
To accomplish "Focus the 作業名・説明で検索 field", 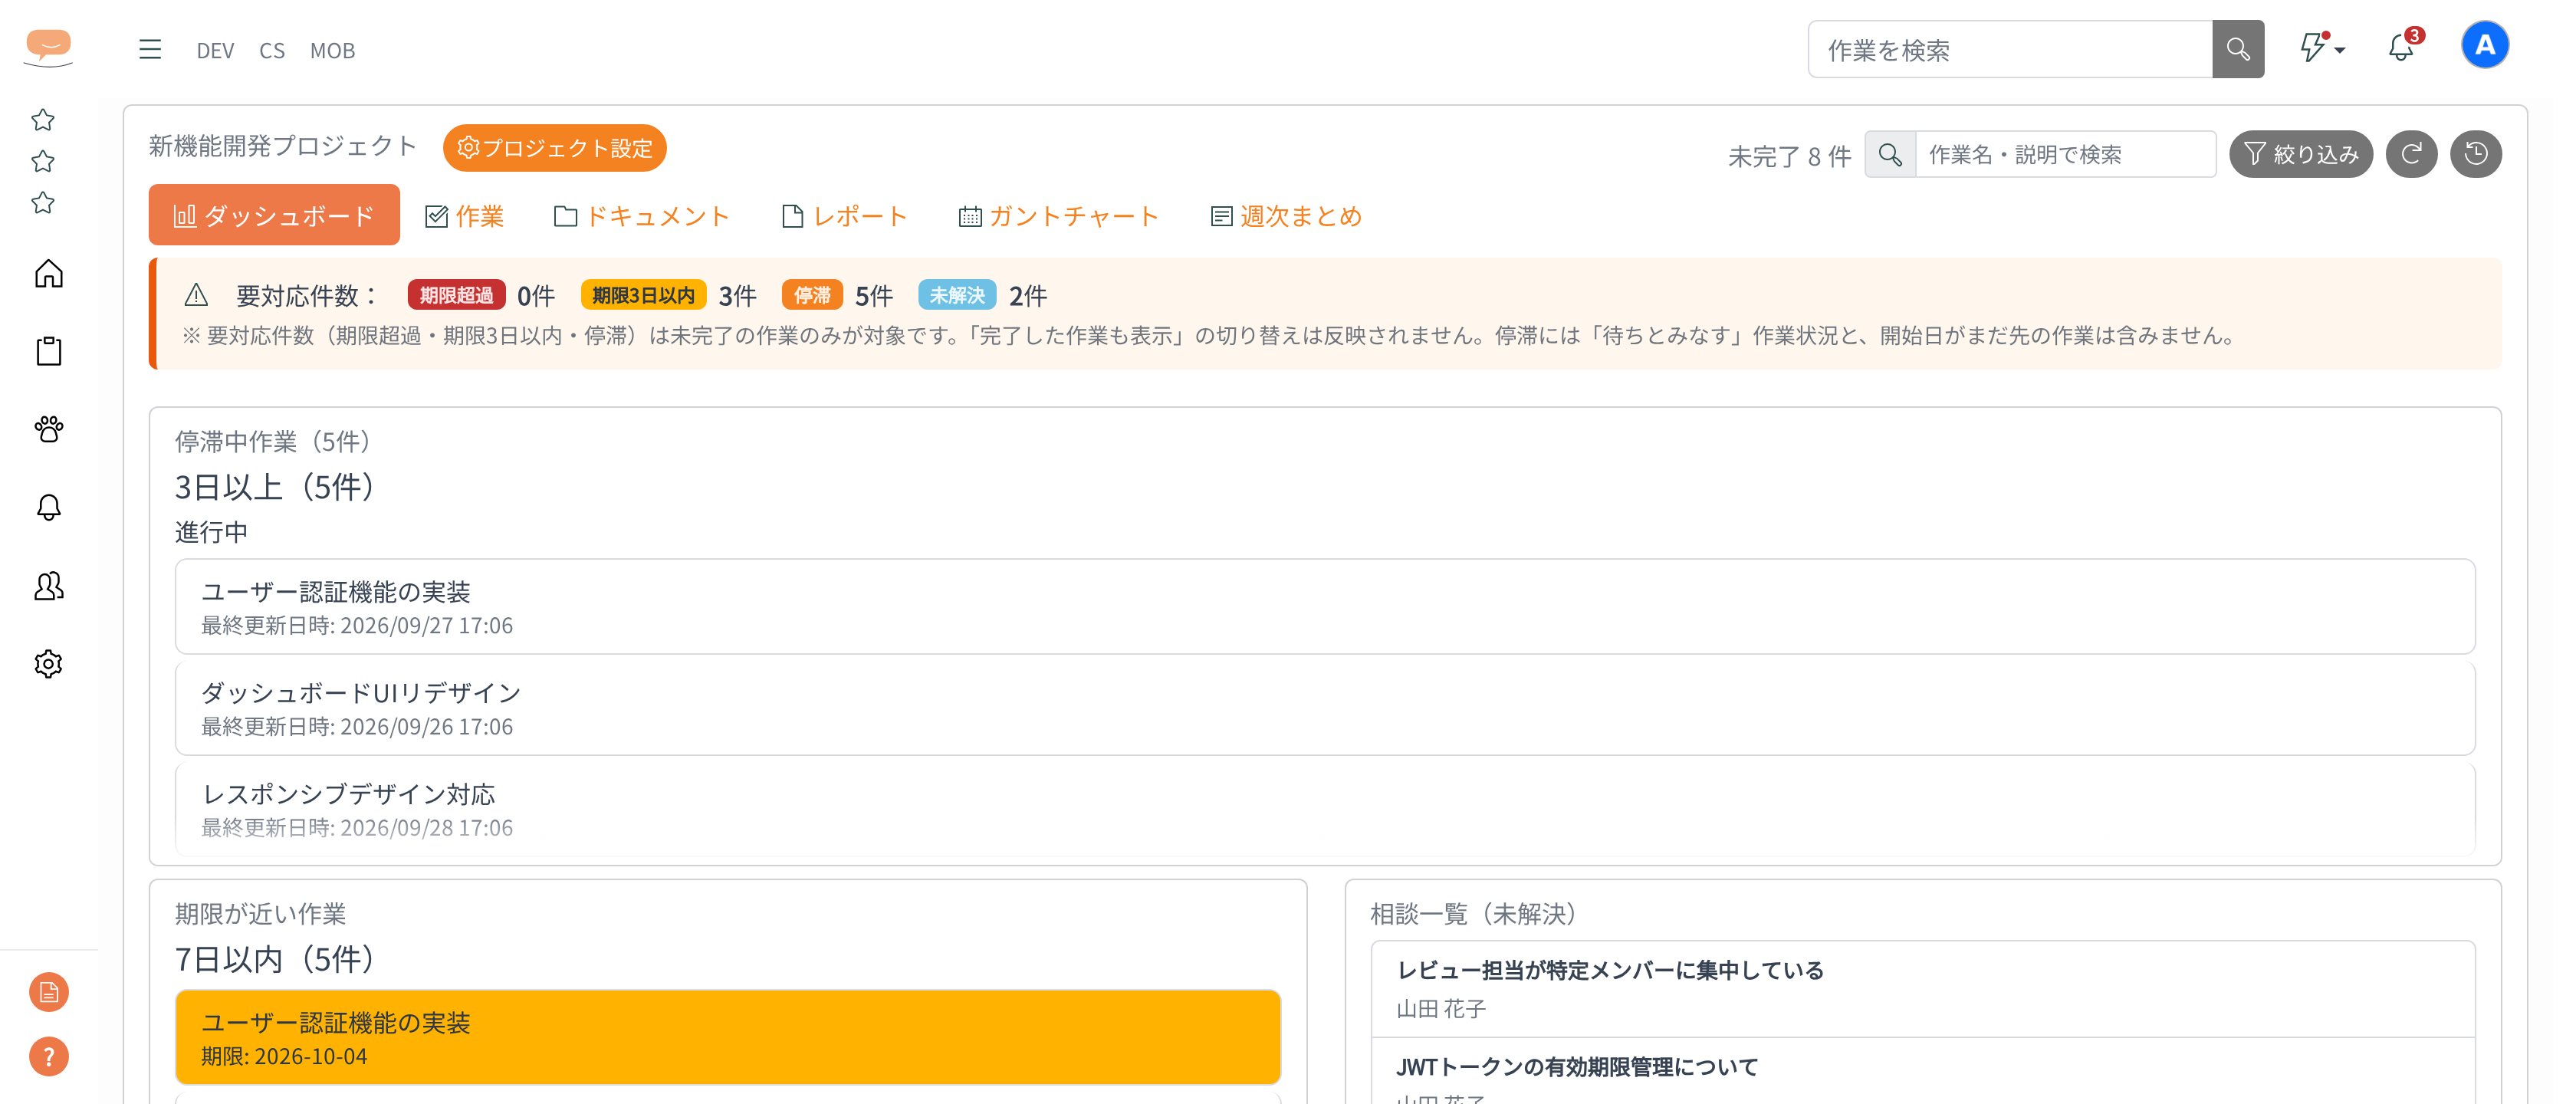I will point(2065,154).
